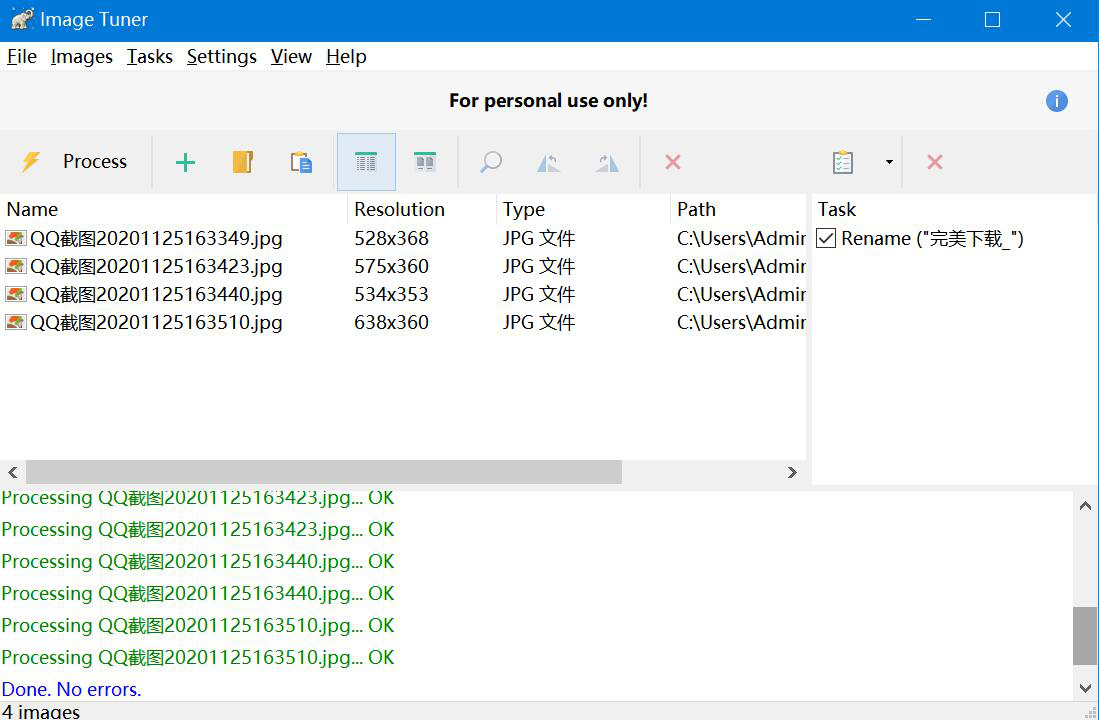Click the horizontal scrollbar in file list
The width and height of the screenshot is (1099, 720).
coord(323,472)
